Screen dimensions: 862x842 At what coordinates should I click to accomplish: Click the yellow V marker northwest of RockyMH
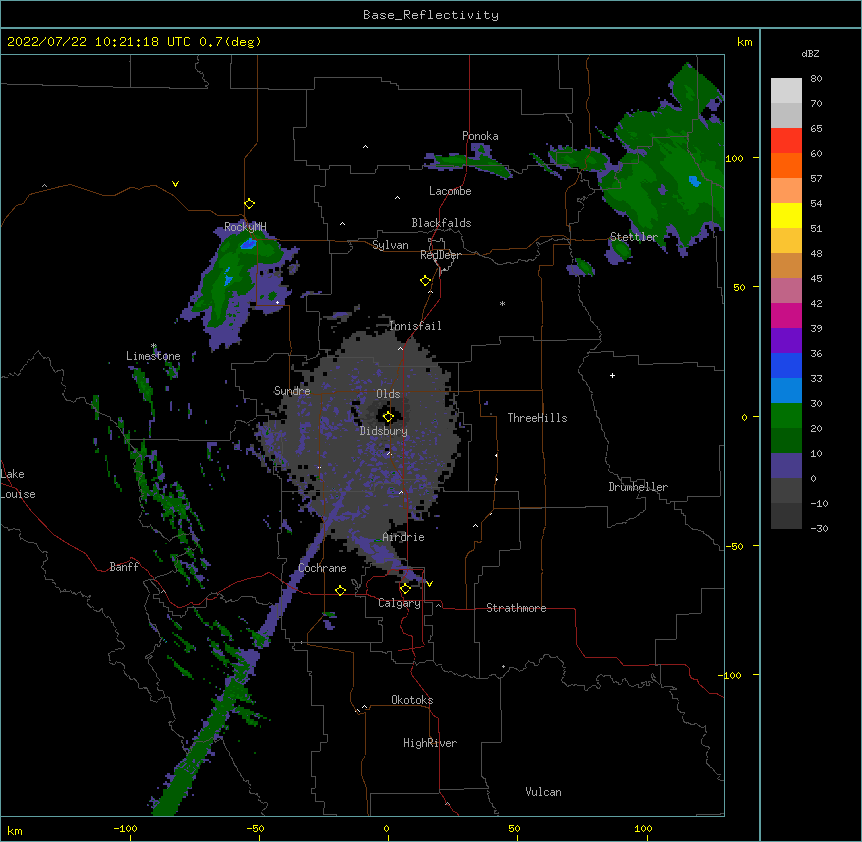175,184
